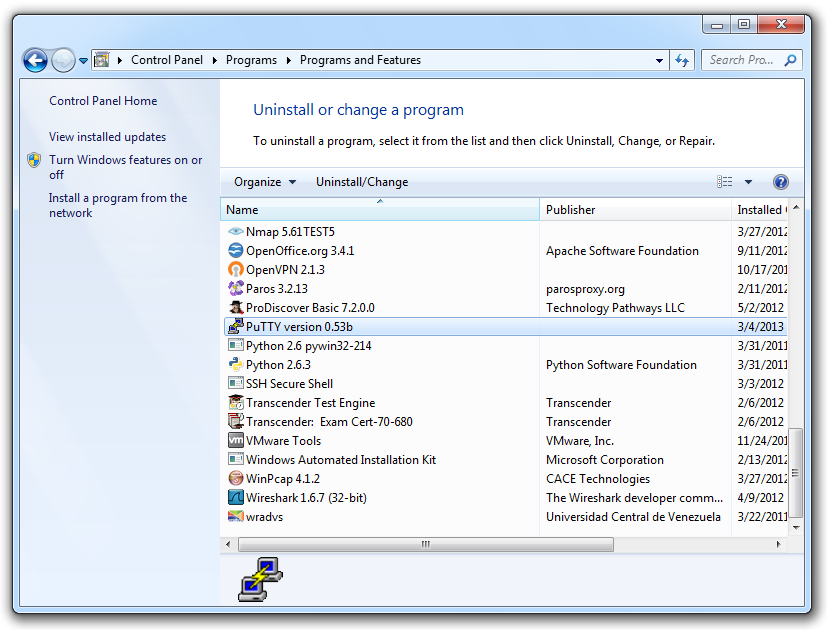Click the Change your view icon
The height and width of the screenshot is (630, 827).
coord(725,182)
